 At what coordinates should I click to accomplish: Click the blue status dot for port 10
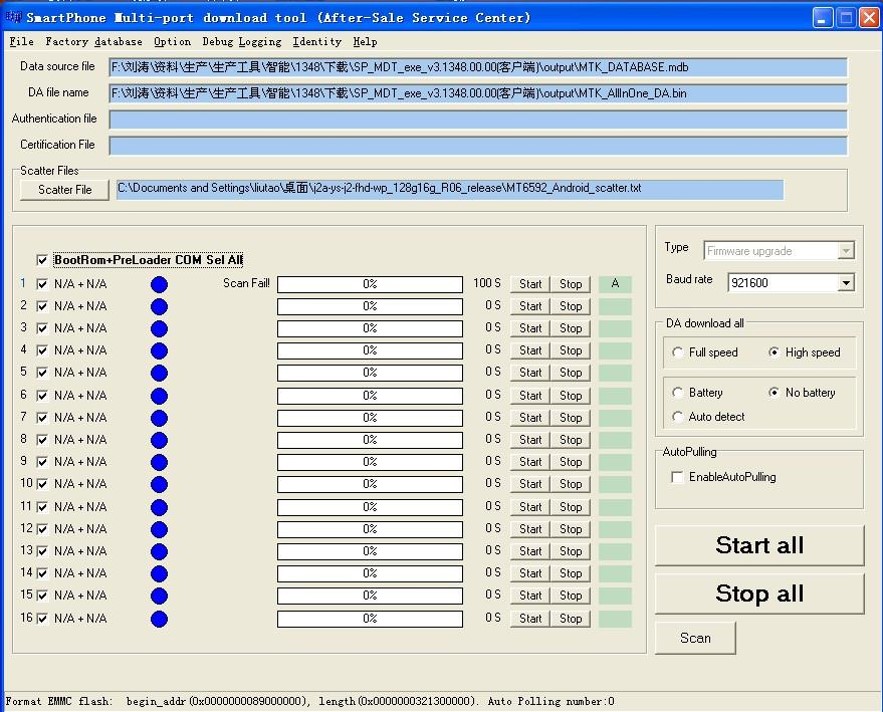tap(159, 484)
